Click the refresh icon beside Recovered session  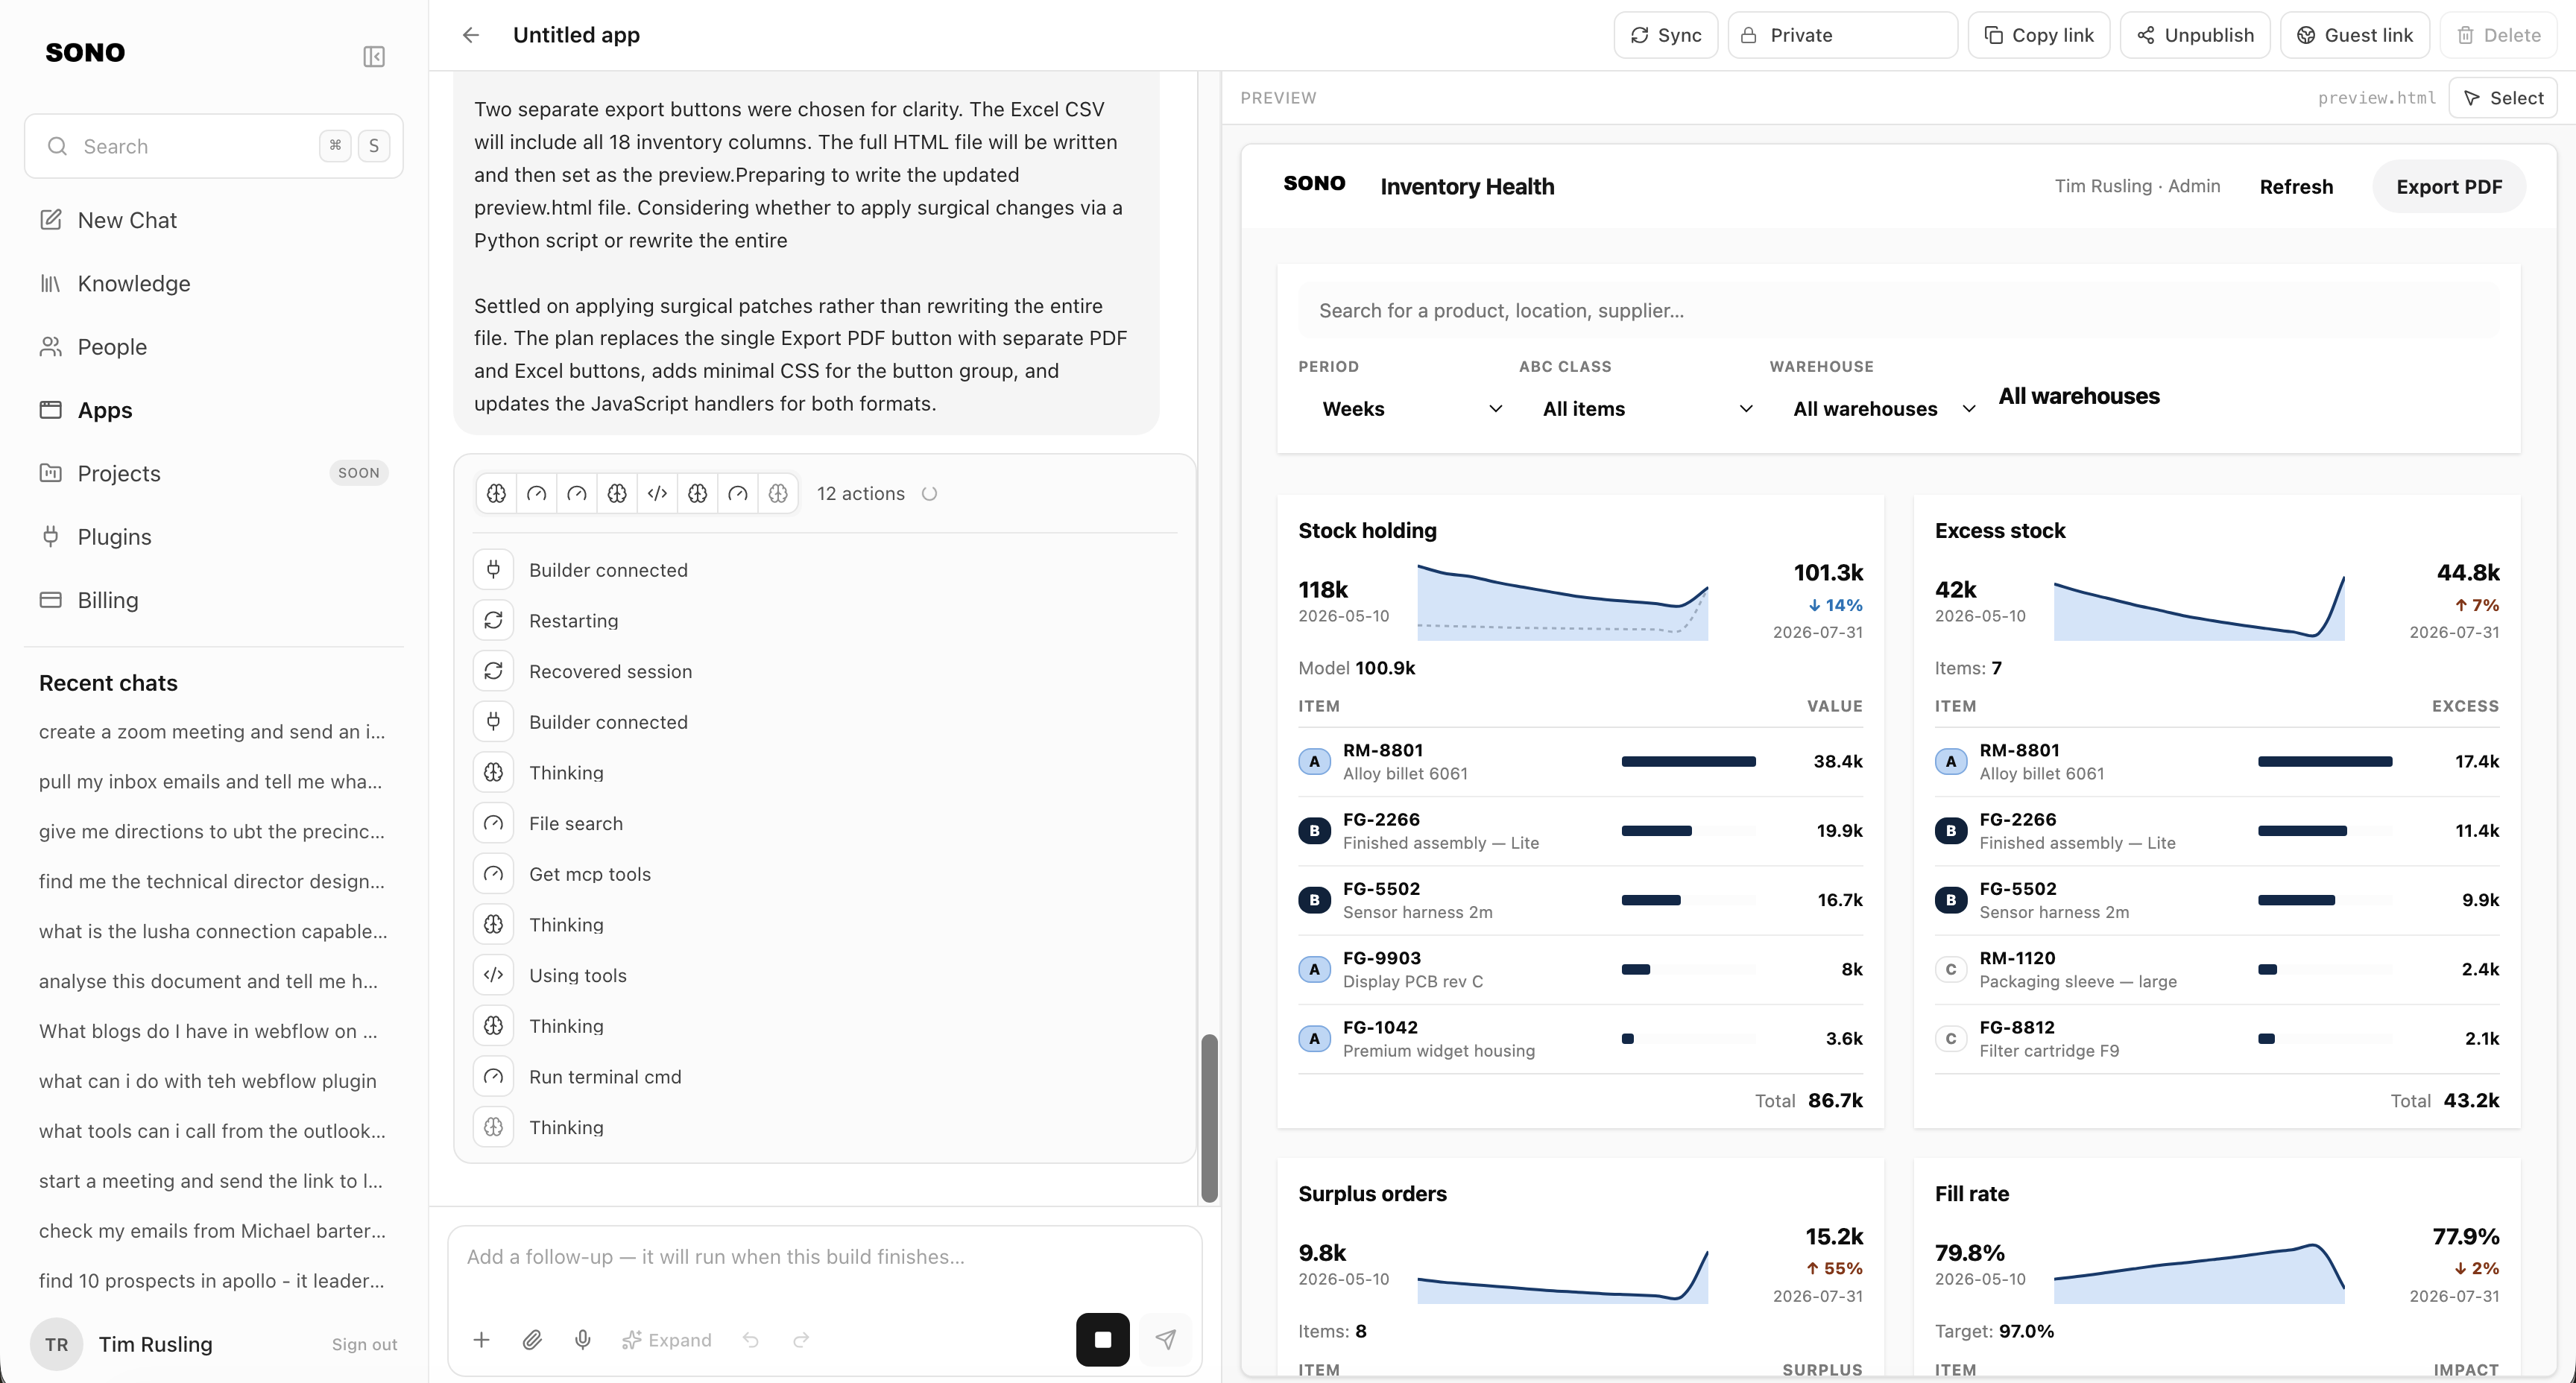click(493, 671)
